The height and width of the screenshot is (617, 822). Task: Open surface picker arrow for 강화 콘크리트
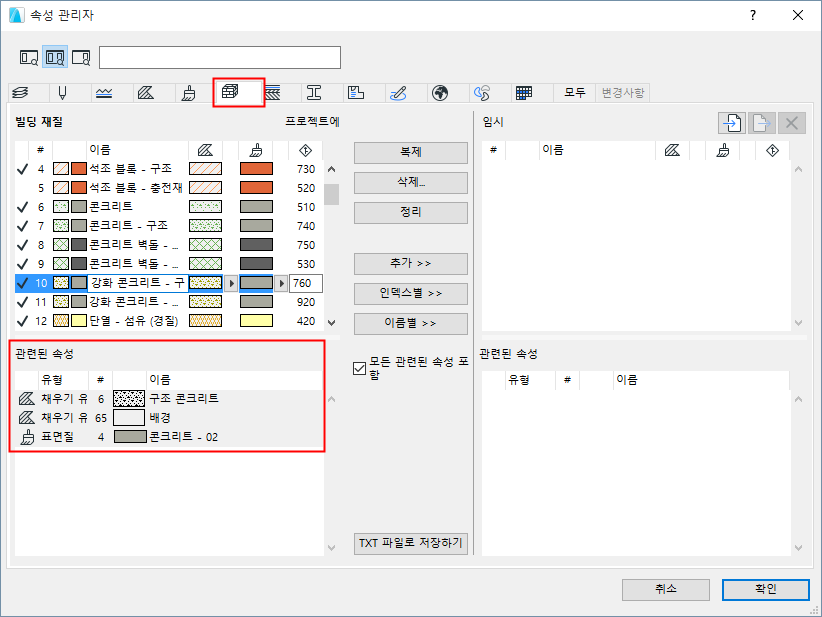coord(283,283)
